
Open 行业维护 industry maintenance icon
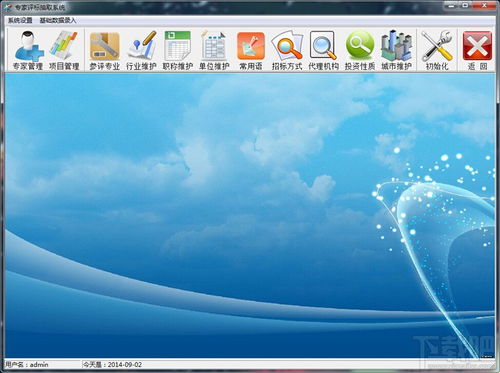141,50
